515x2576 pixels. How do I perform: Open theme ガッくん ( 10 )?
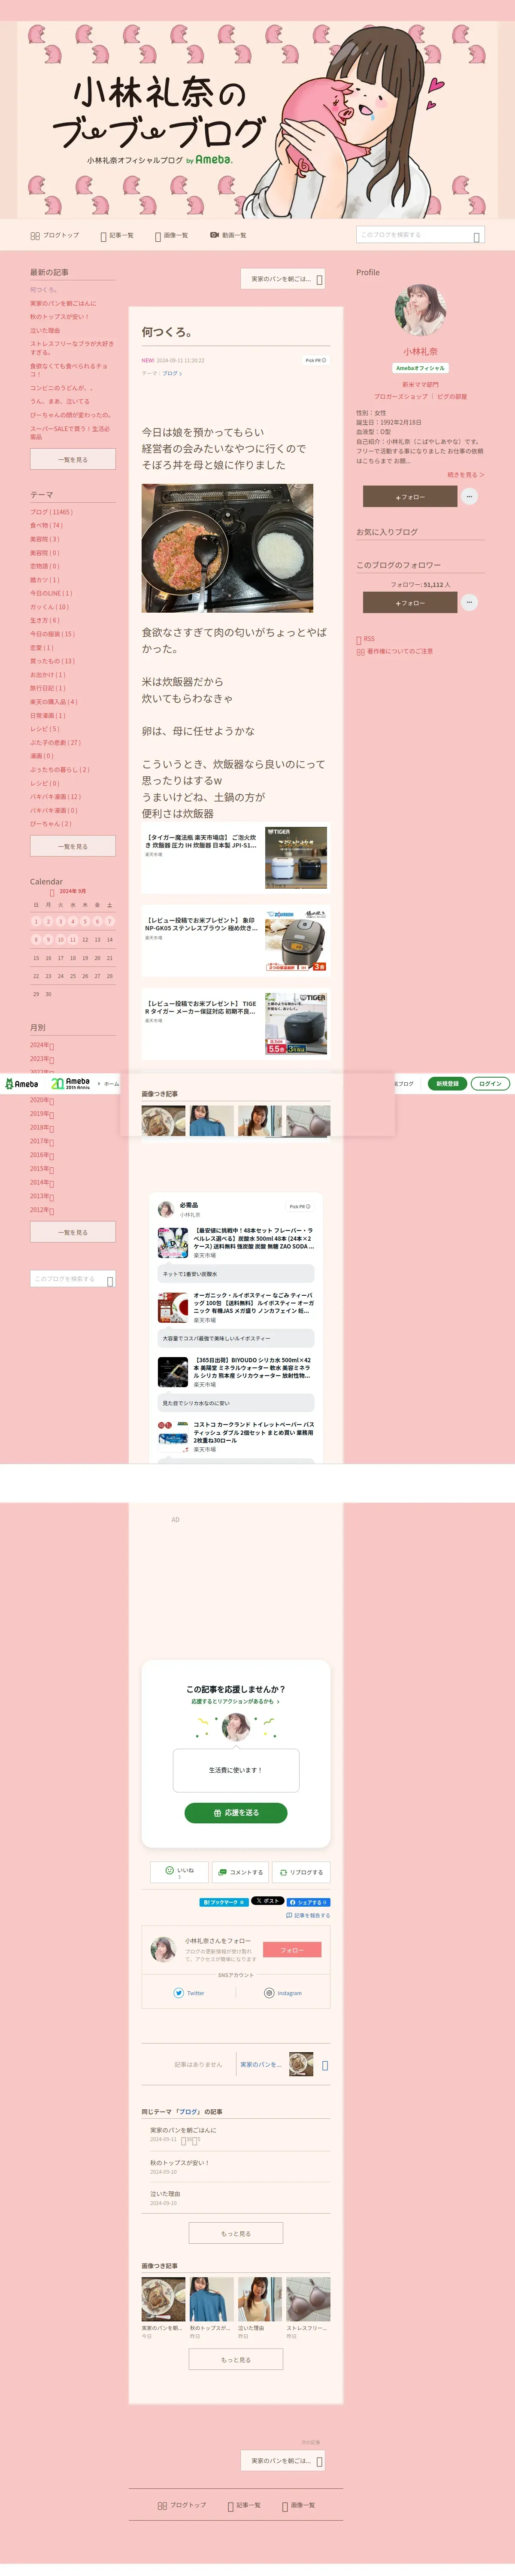[x=49, y=607]
